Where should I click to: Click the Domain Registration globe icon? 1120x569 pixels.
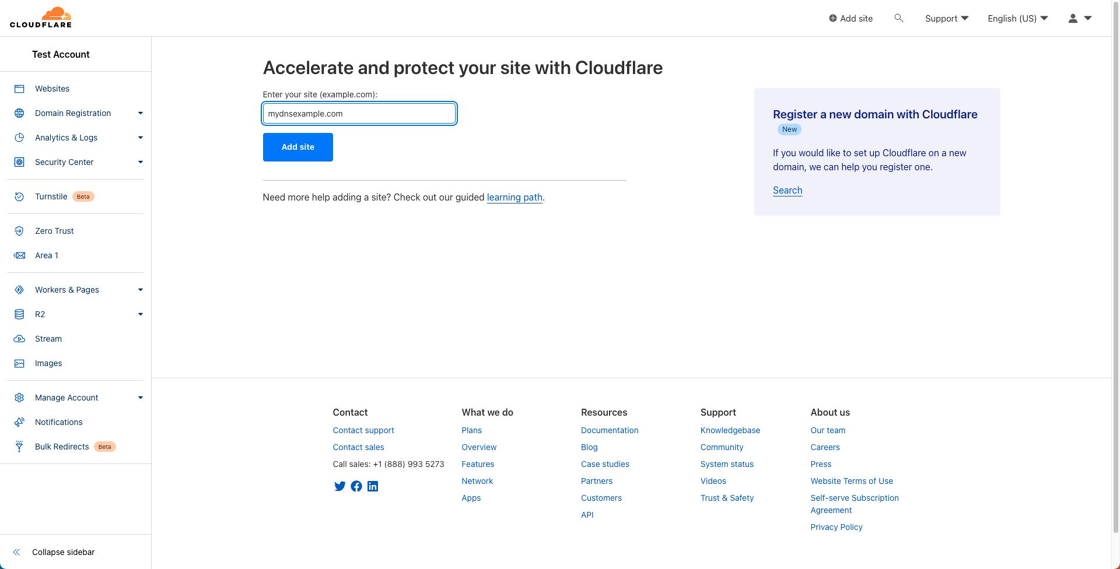19,113
